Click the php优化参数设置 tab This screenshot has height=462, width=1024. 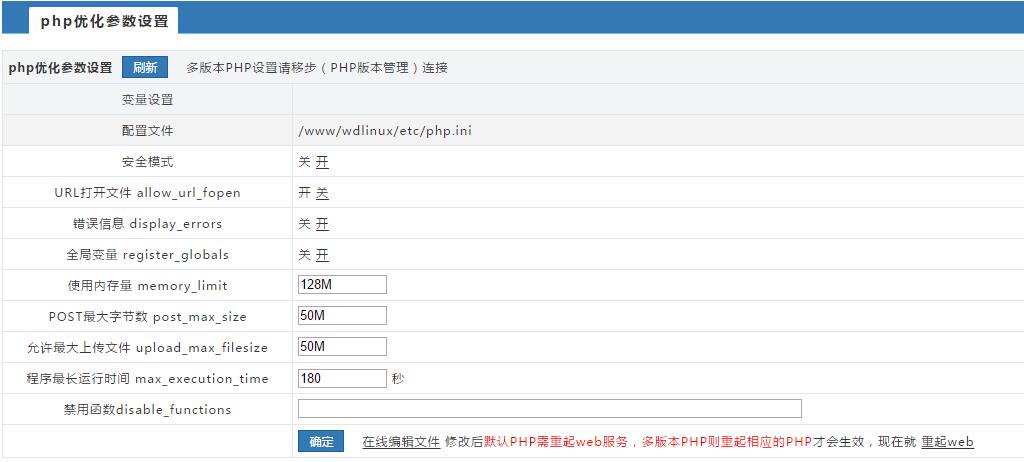(104, 21)
